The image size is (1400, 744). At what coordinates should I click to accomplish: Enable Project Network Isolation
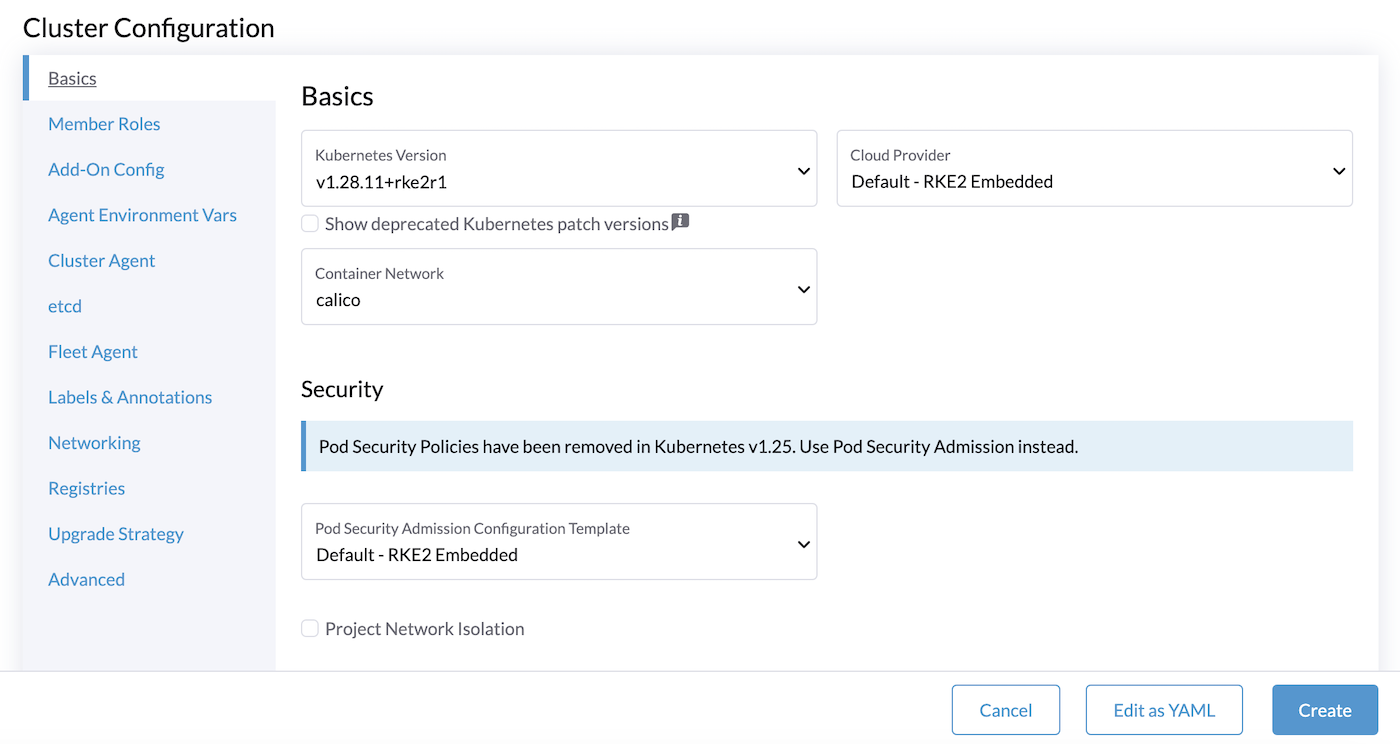[x=310, y=628]
